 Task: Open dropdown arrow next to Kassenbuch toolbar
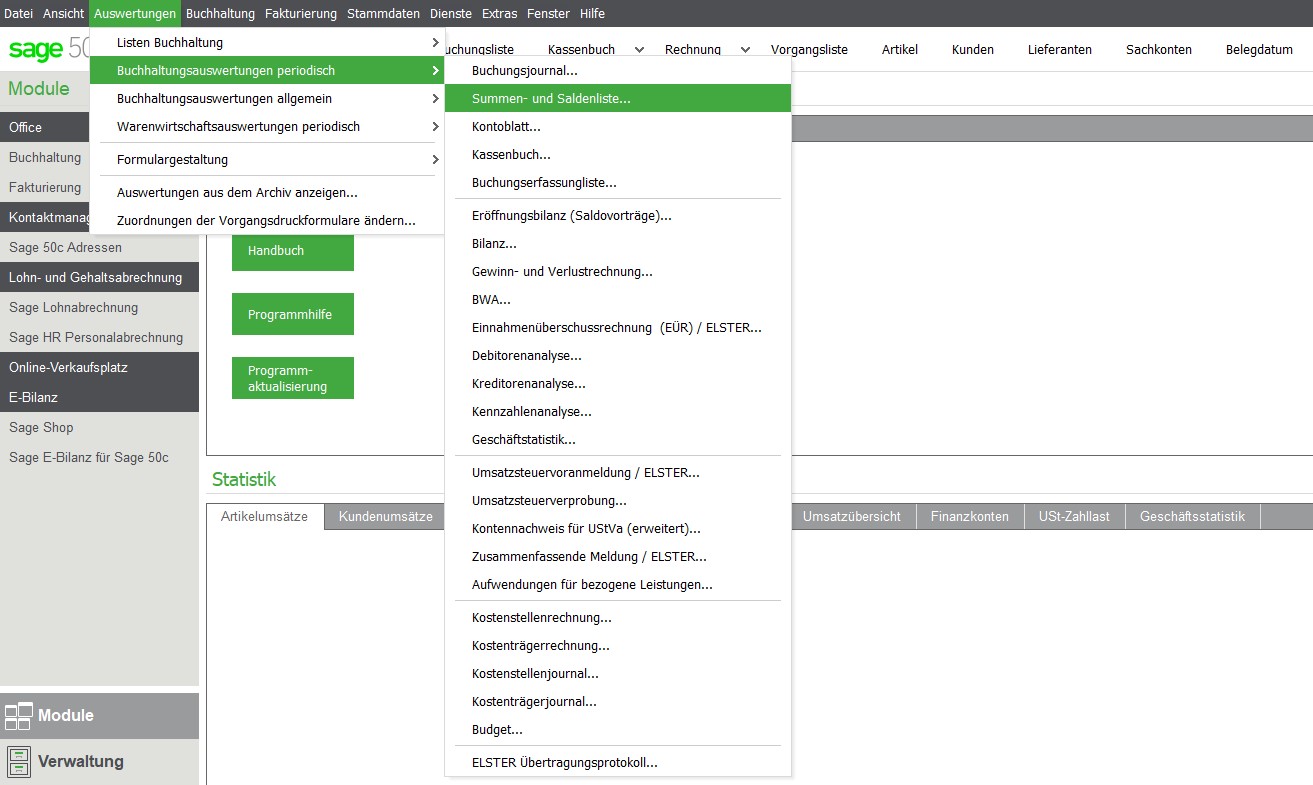(x=640, y=49)
